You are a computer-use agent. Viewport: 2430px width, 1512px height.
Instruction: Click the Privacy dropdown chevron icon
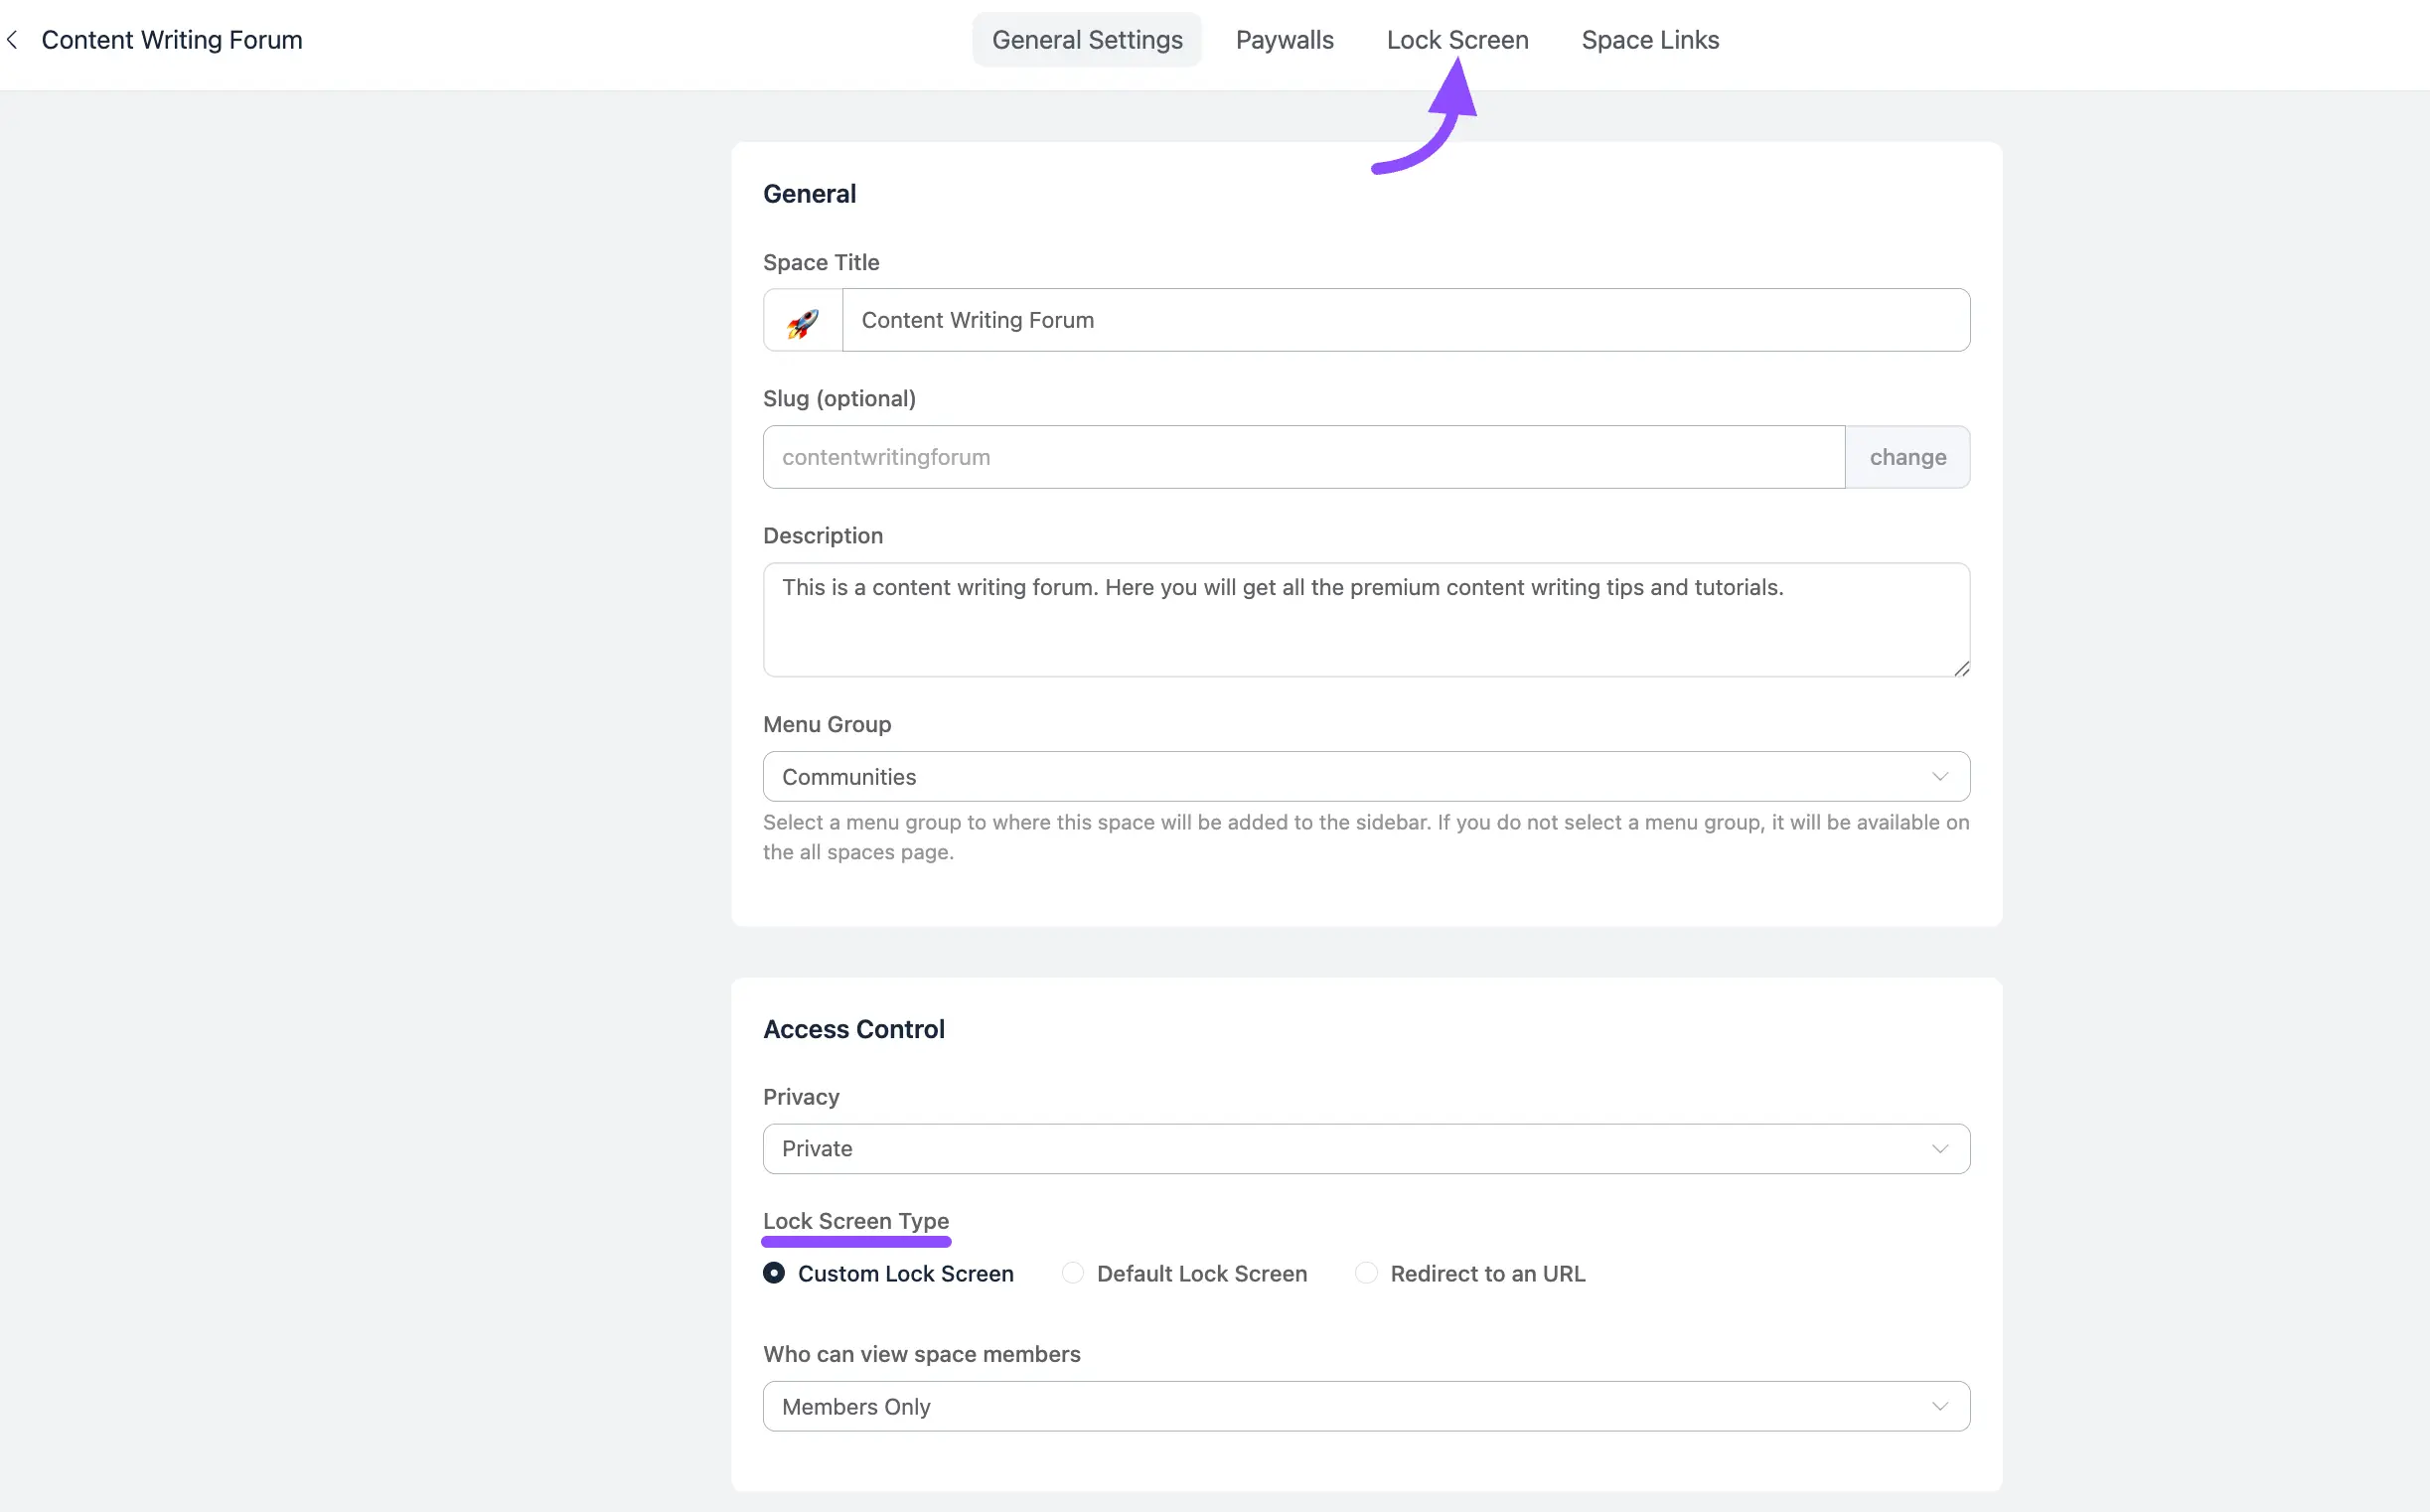[x=1940, y=1149]
